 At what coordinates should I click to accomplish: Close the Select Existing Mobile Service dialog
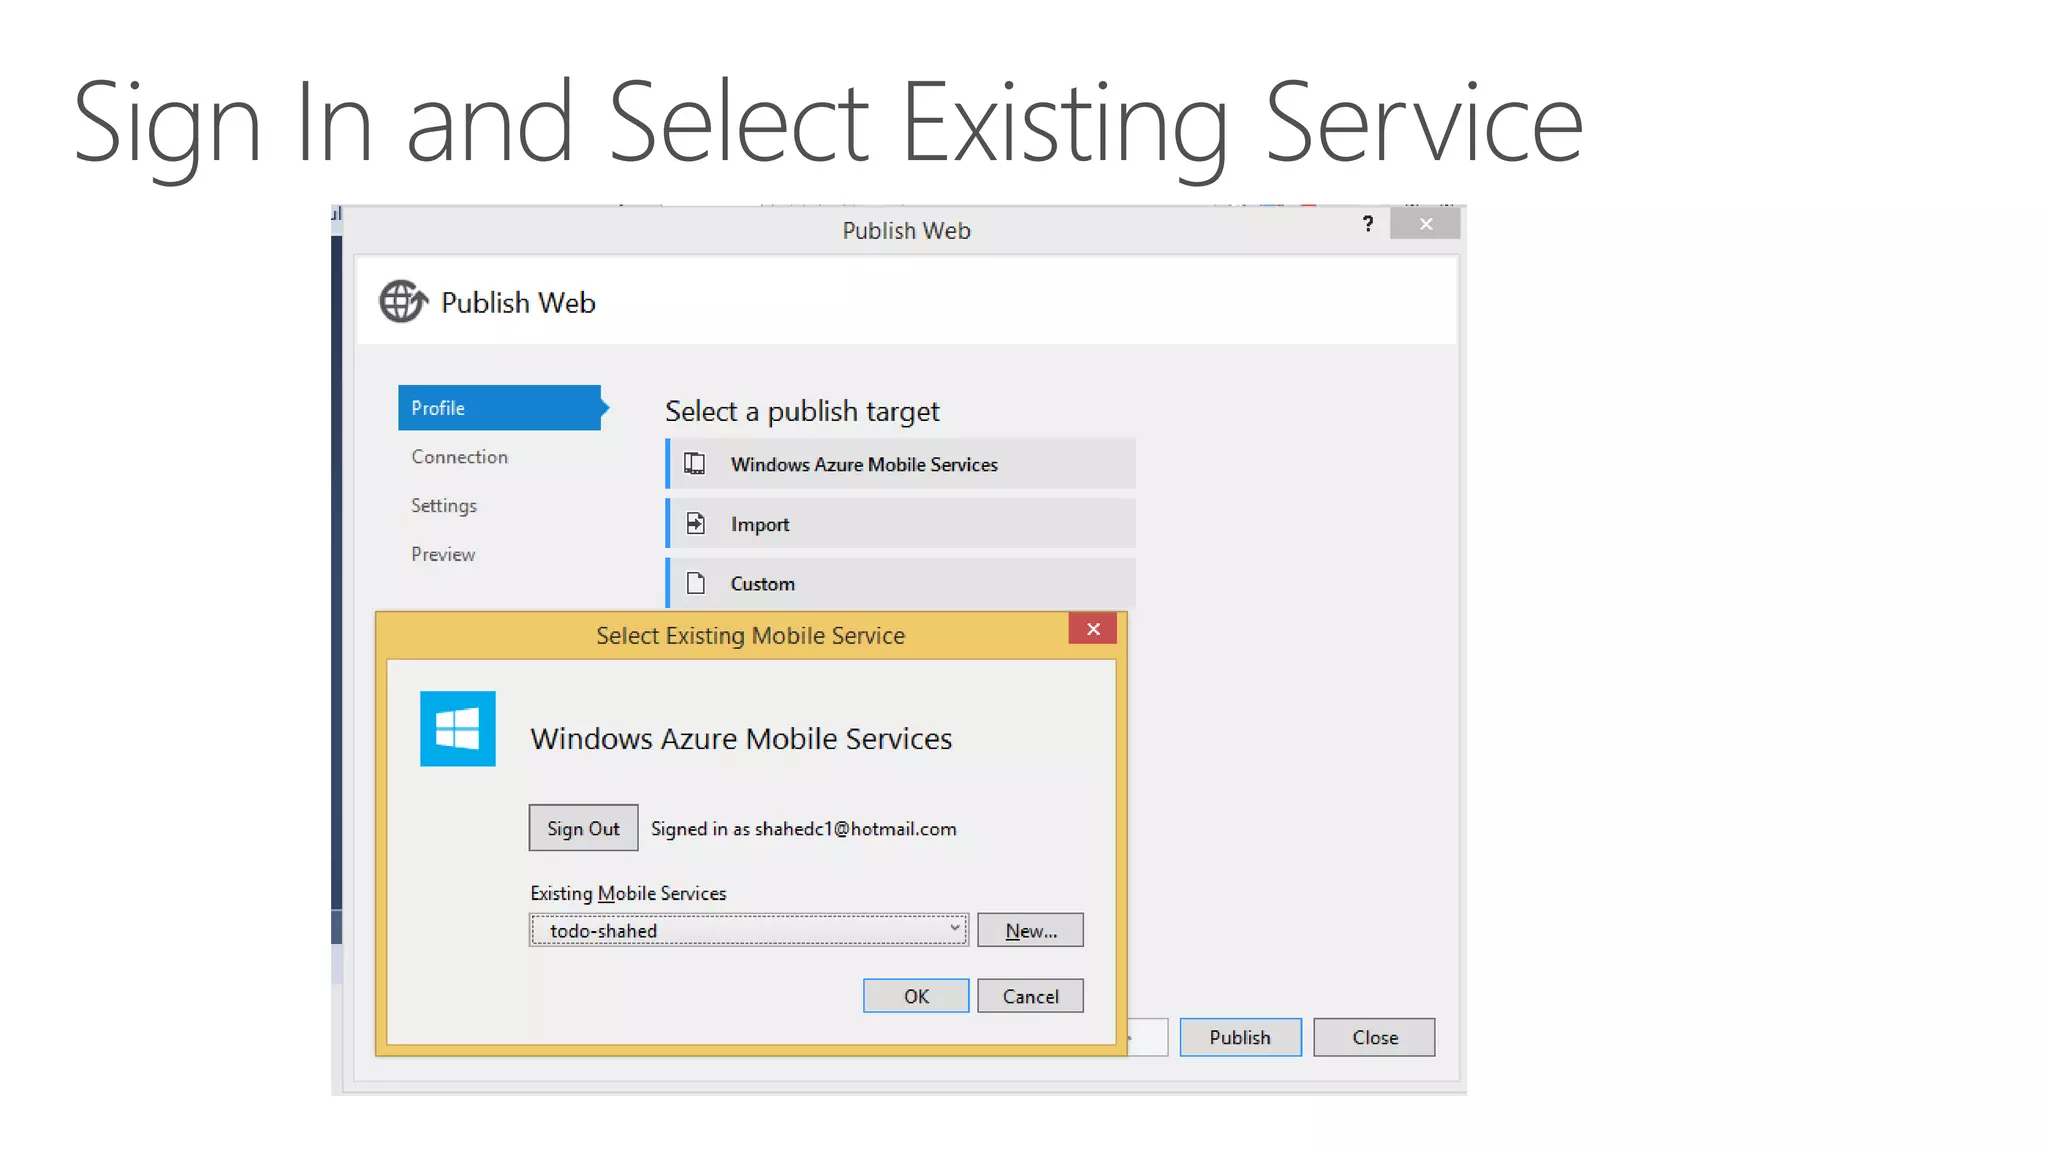(1093, 629)
